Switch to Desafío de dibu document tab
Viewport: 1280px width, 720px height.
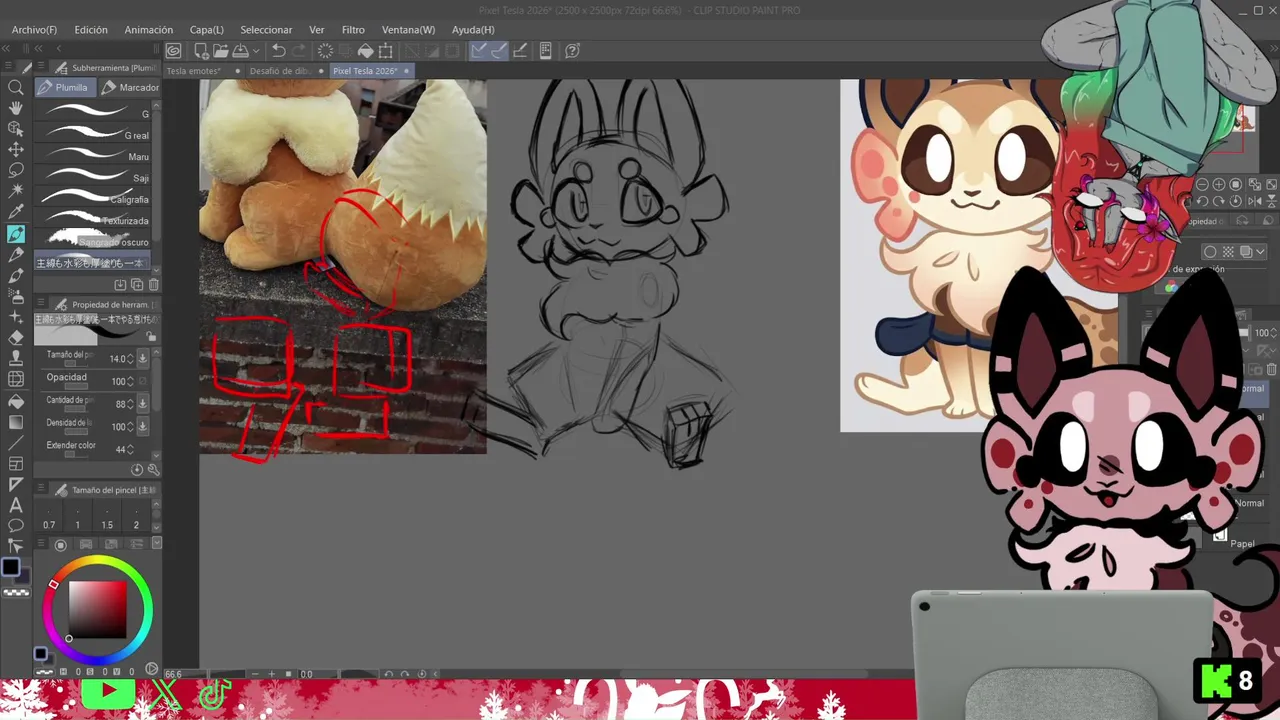pos(286,71)
